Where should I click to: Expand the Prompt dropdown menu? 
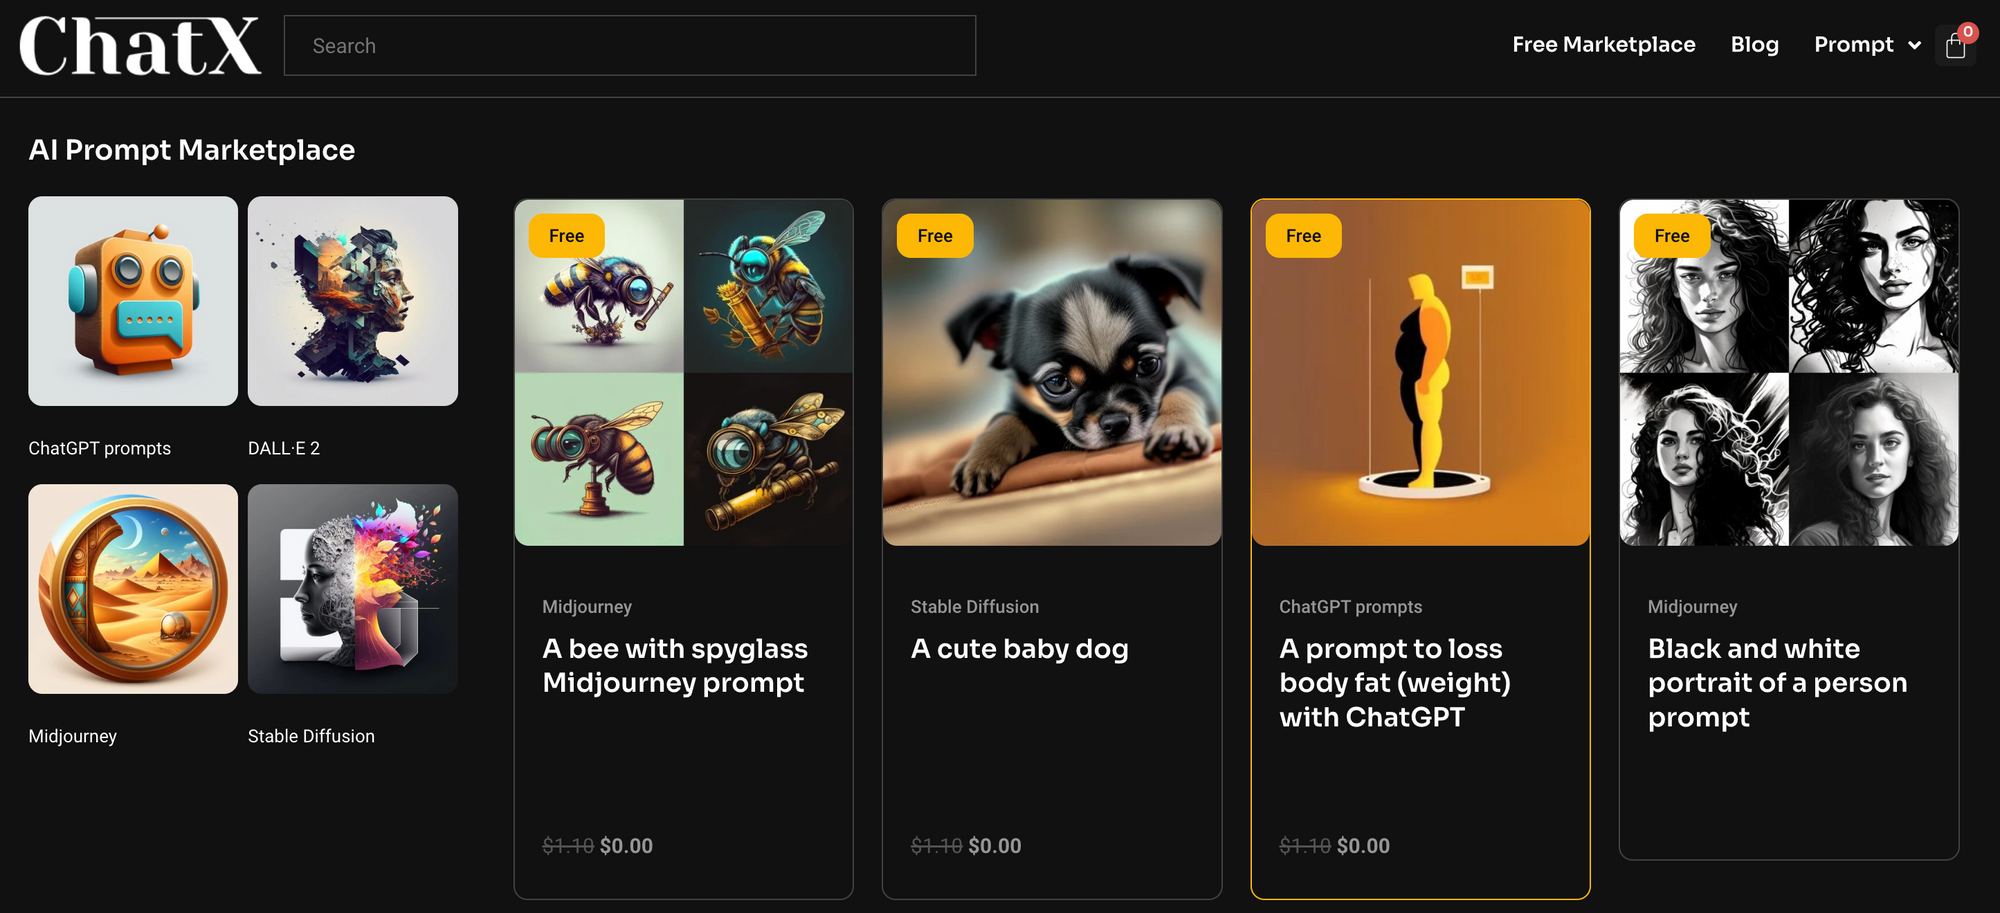pyautogui.click(x=1866, y=45)
